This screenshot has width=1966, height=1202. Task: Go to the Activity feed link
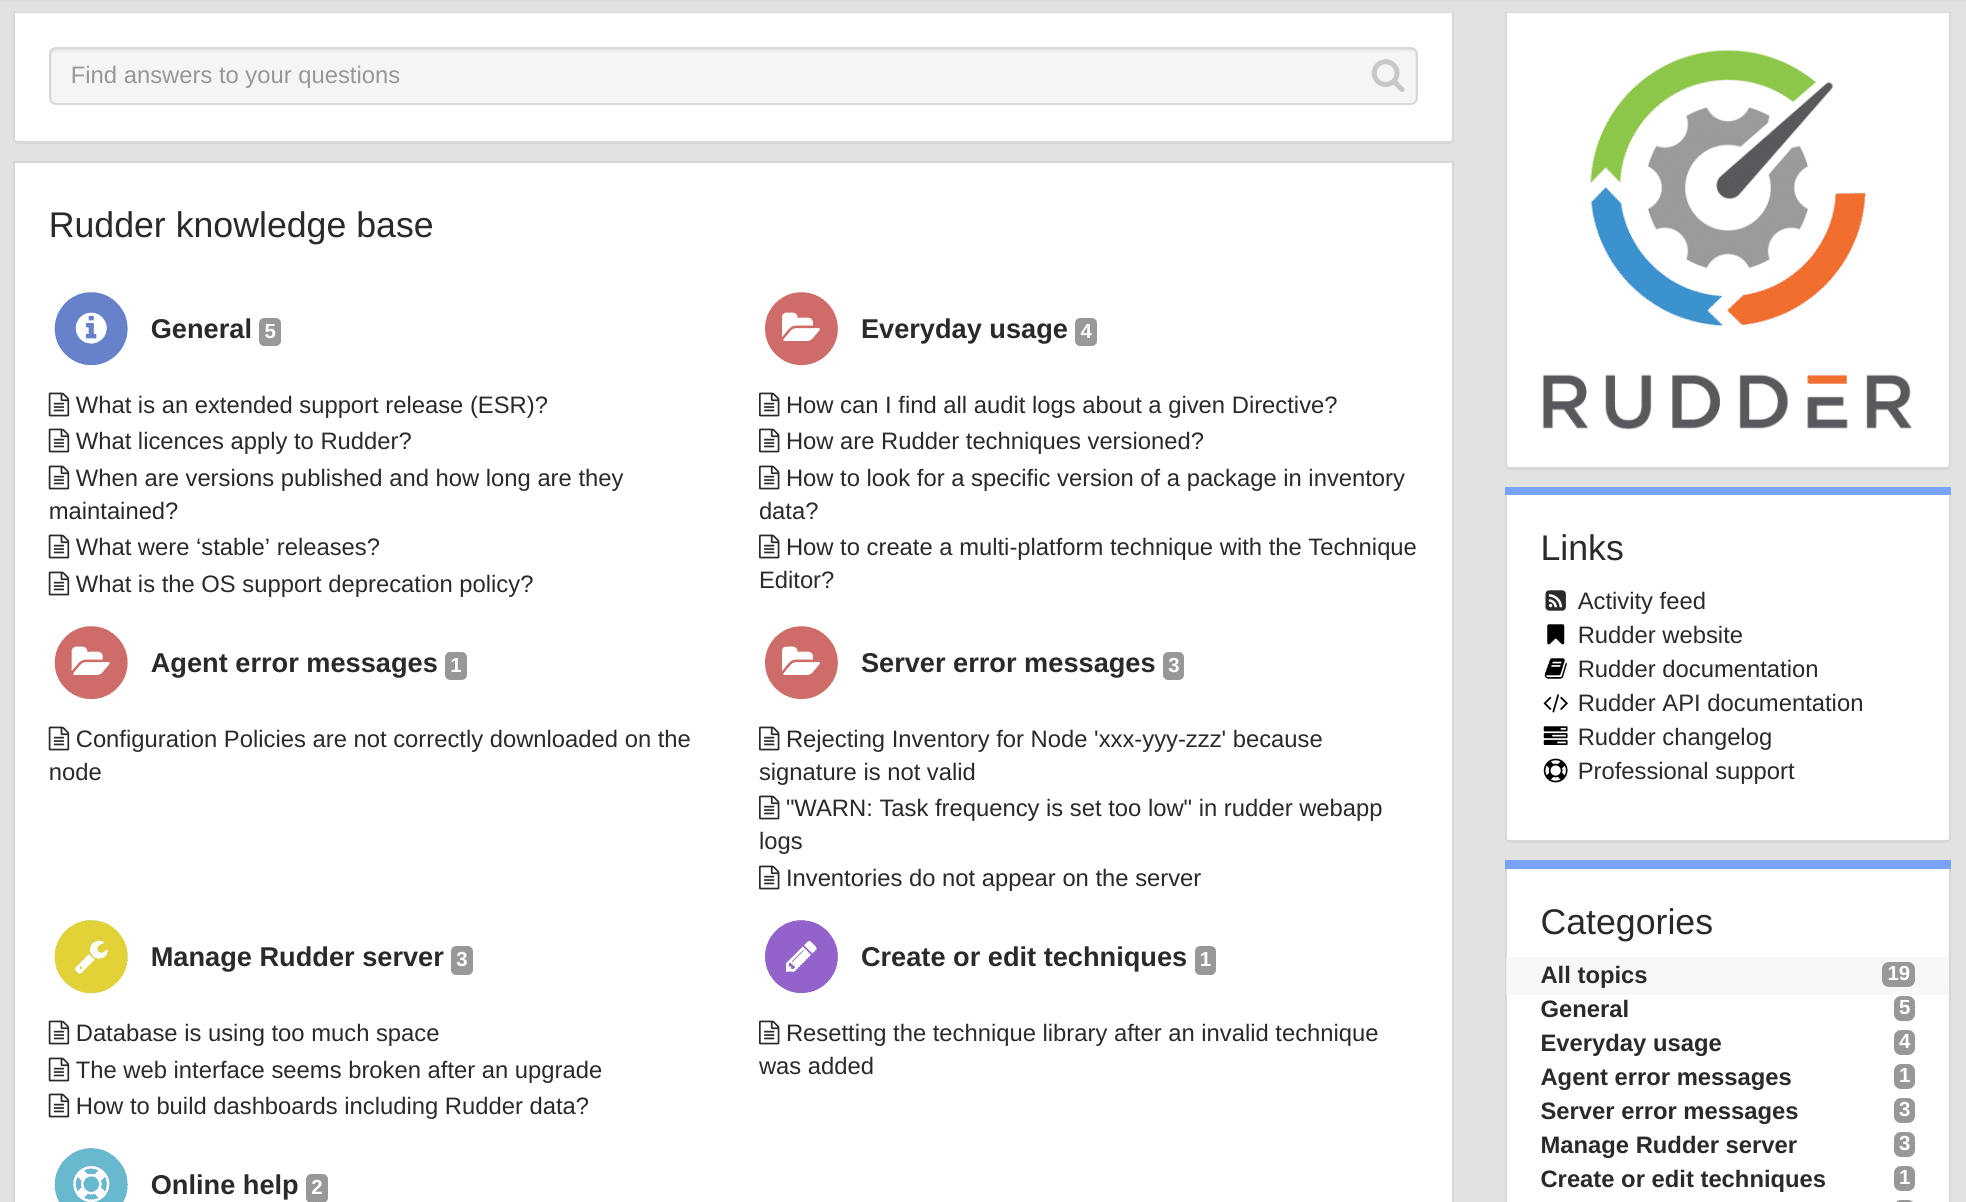tap(1641, 601)
